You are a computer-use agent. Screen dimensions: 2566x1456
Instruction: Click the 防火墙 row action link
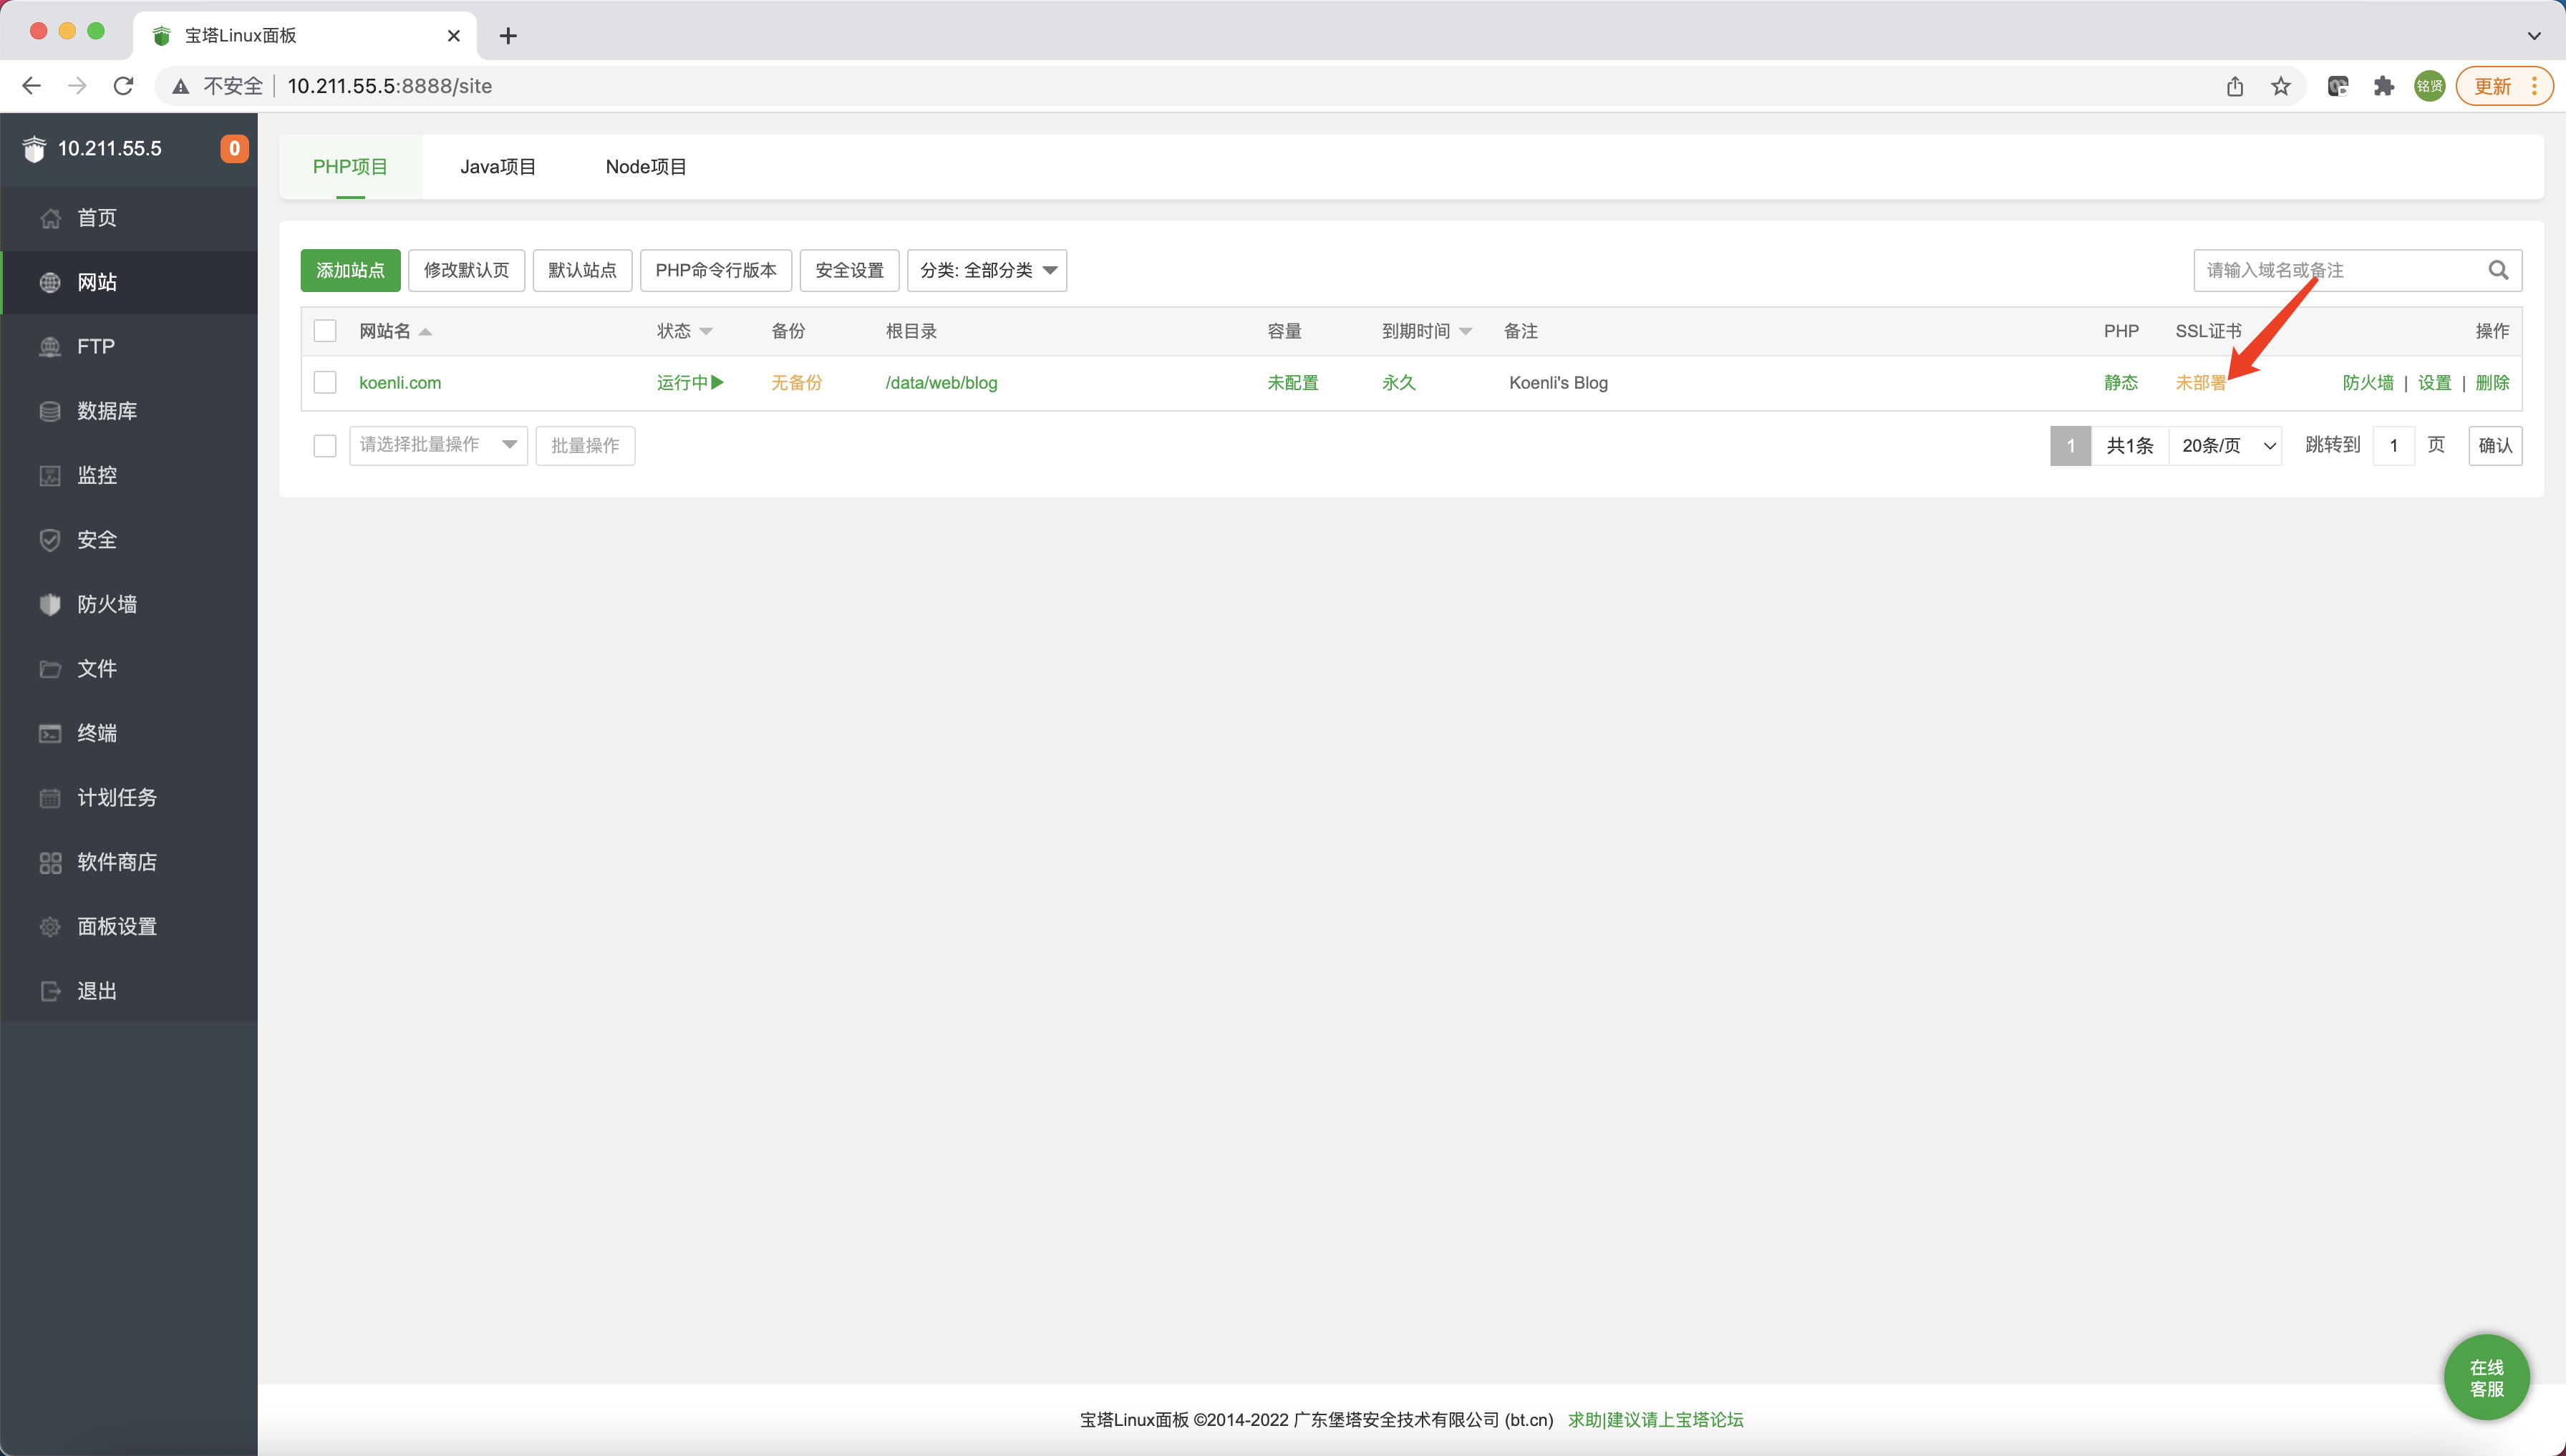(2368, 382)
